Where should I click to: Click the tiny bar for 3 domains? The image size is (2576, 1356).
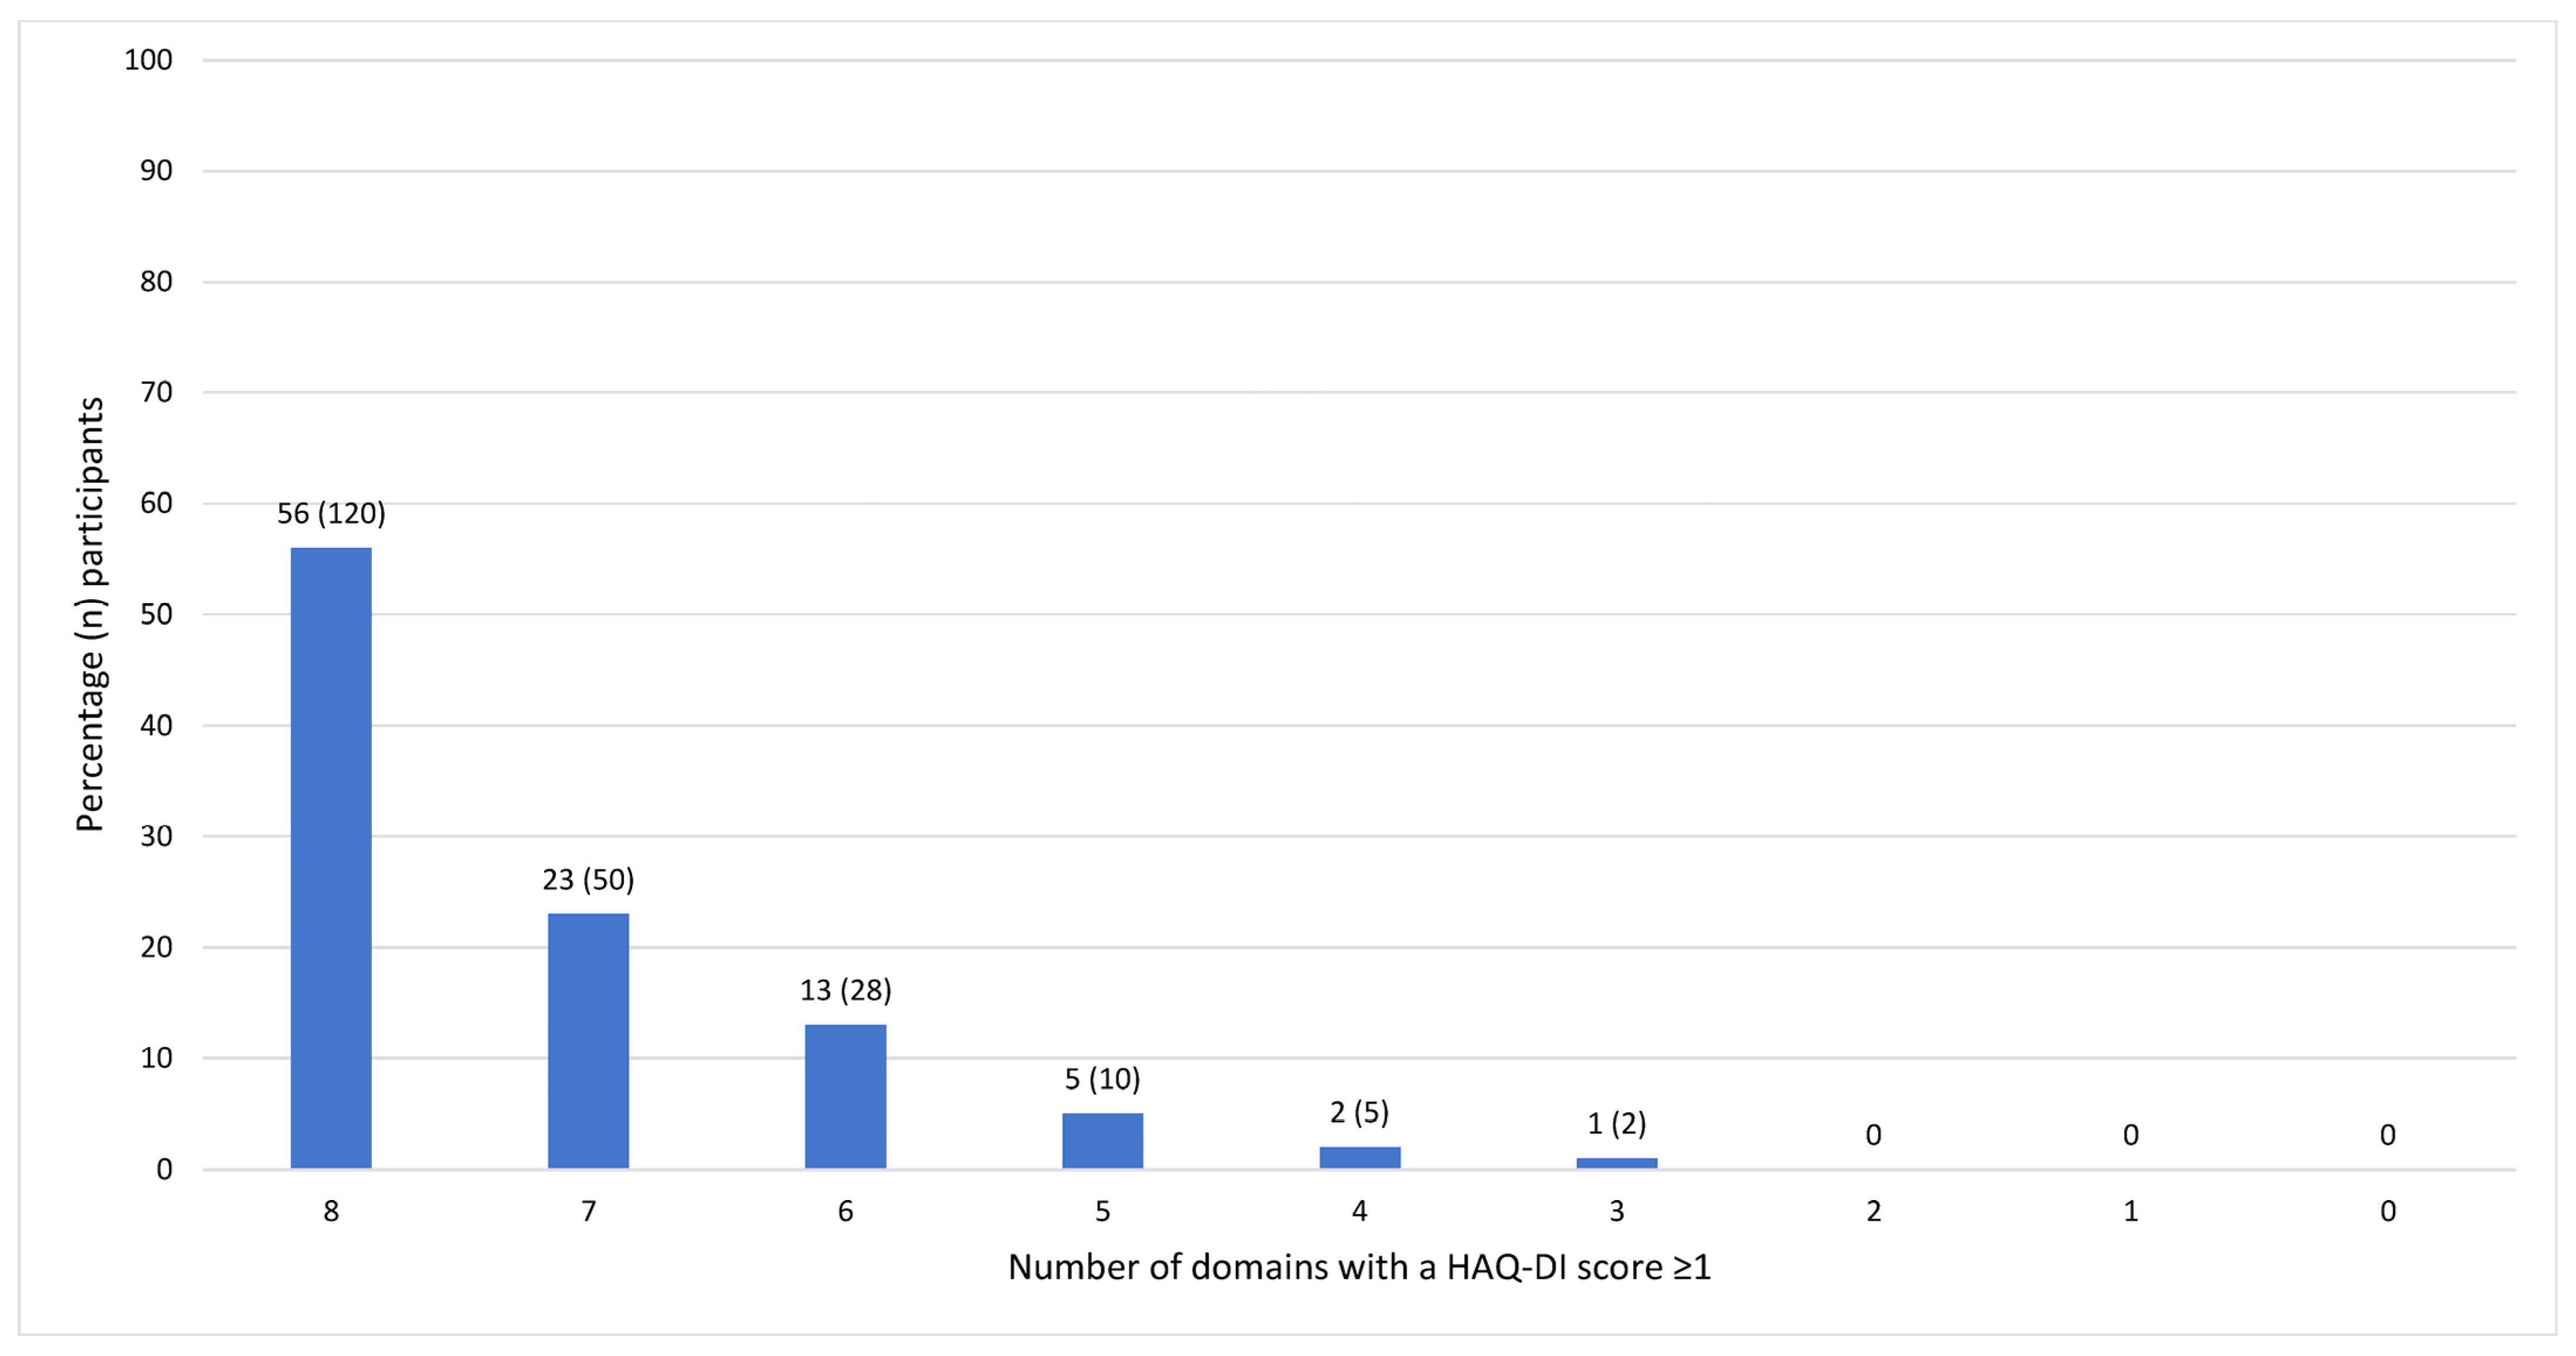point(1616,1163)
